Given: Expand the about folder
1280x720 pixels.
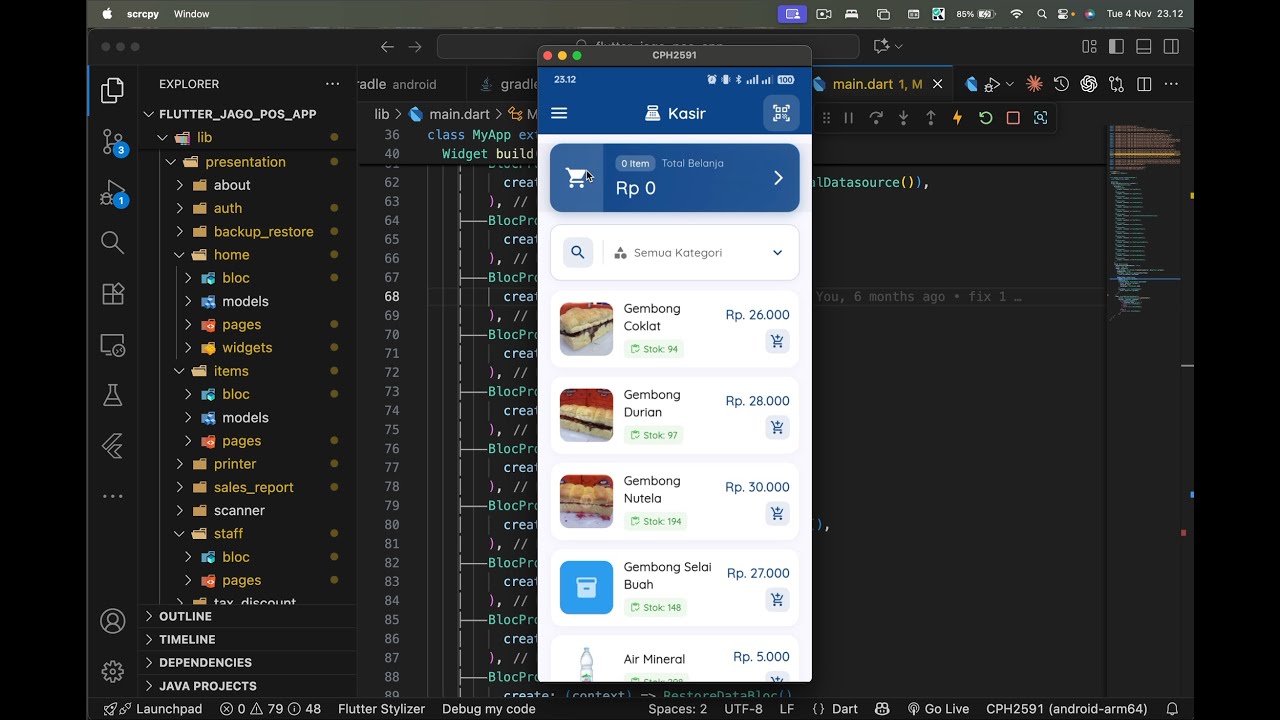Looking at the screenshot, I should [232, 185].
